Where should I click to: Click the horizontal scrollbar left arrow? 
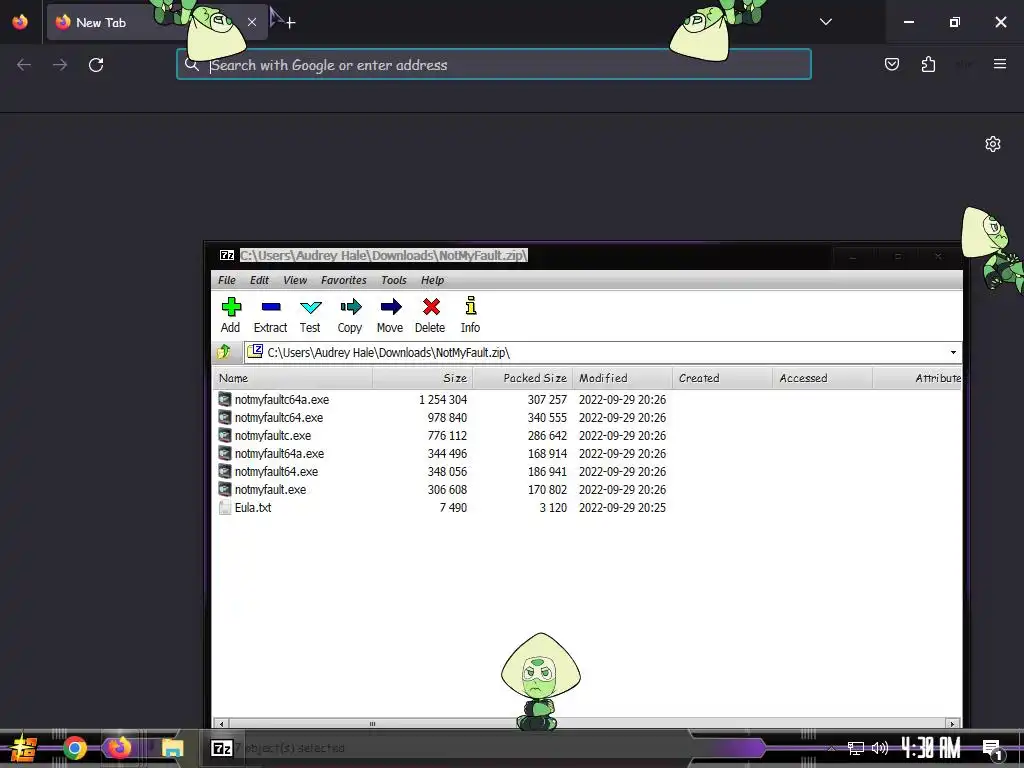[x=221, y=724]
